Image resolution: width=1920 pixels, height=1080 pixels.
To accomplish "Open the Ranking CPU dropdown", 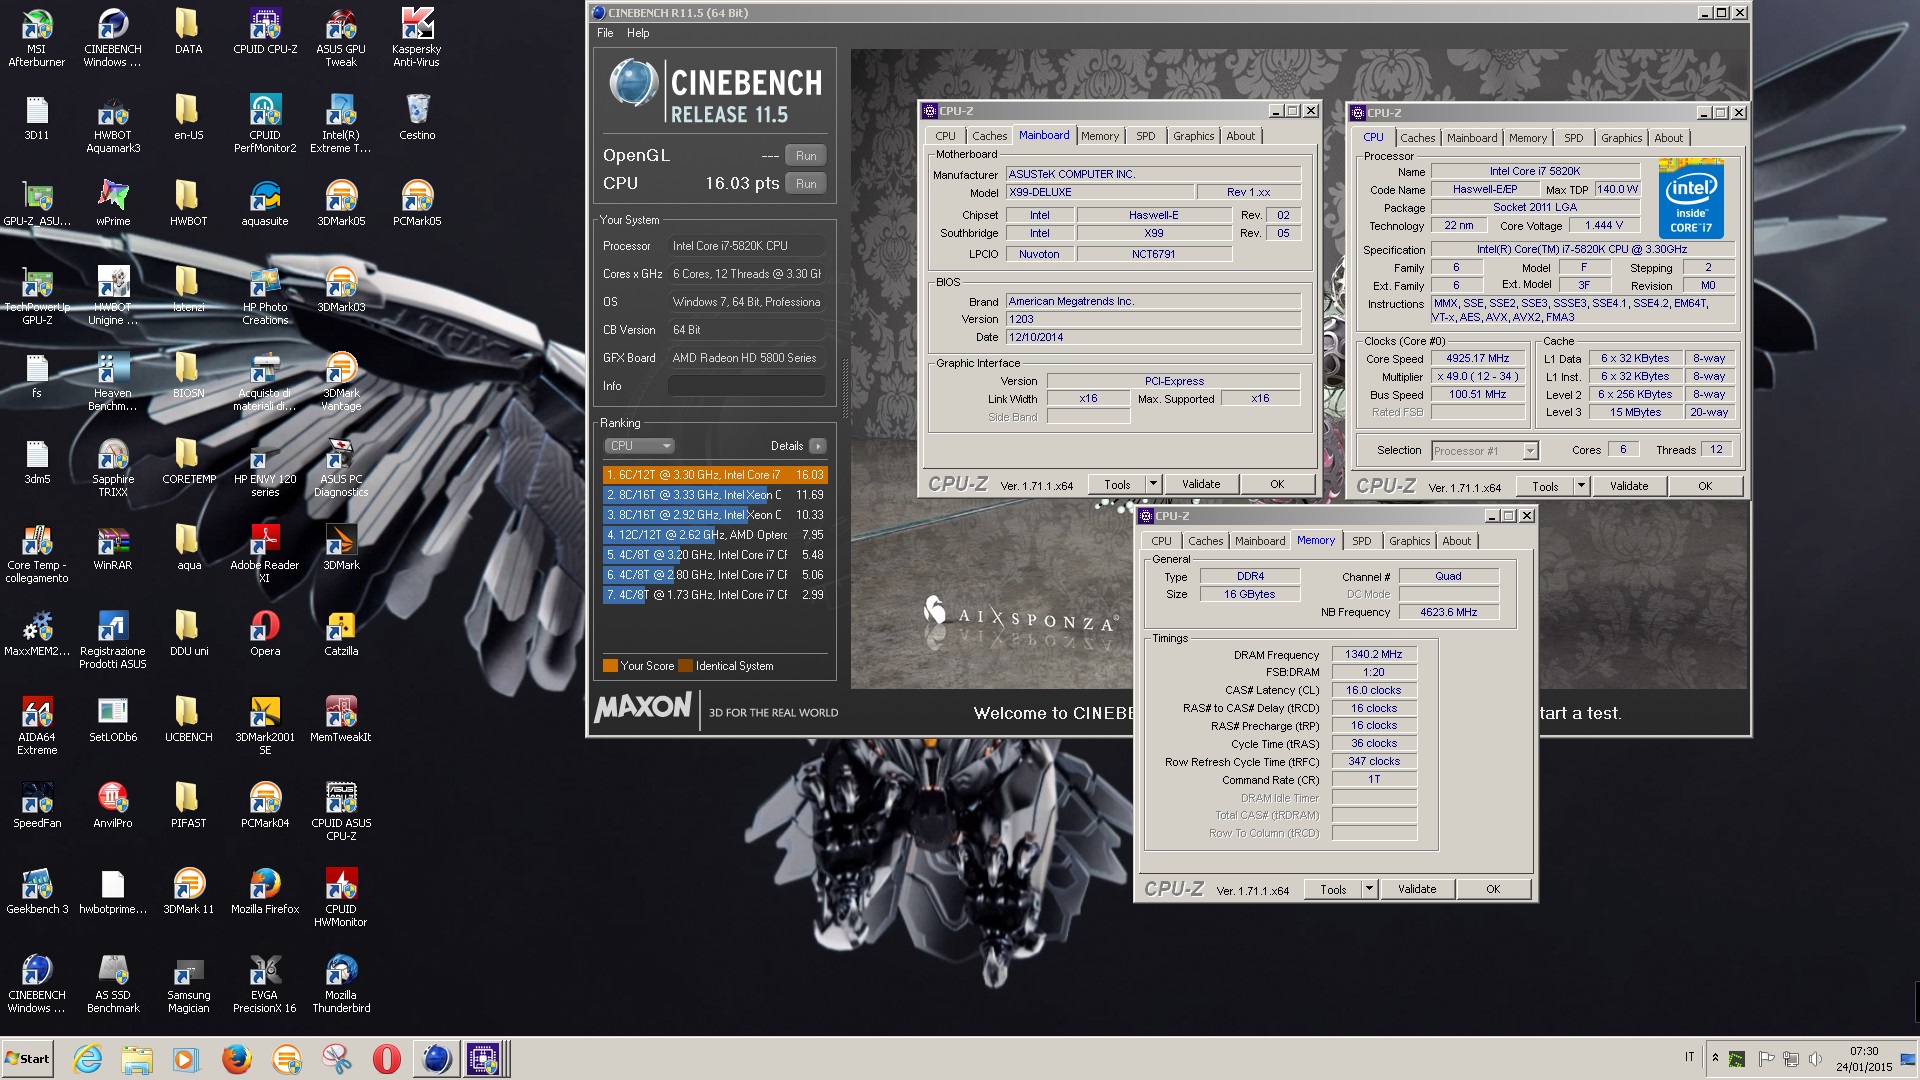I will 639,446.
